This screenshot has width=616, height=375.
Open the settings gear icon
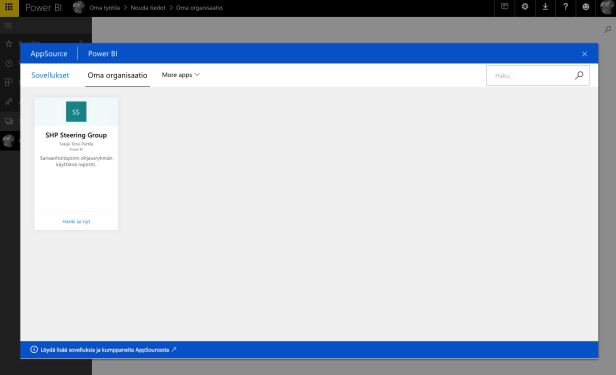point(525,7)
